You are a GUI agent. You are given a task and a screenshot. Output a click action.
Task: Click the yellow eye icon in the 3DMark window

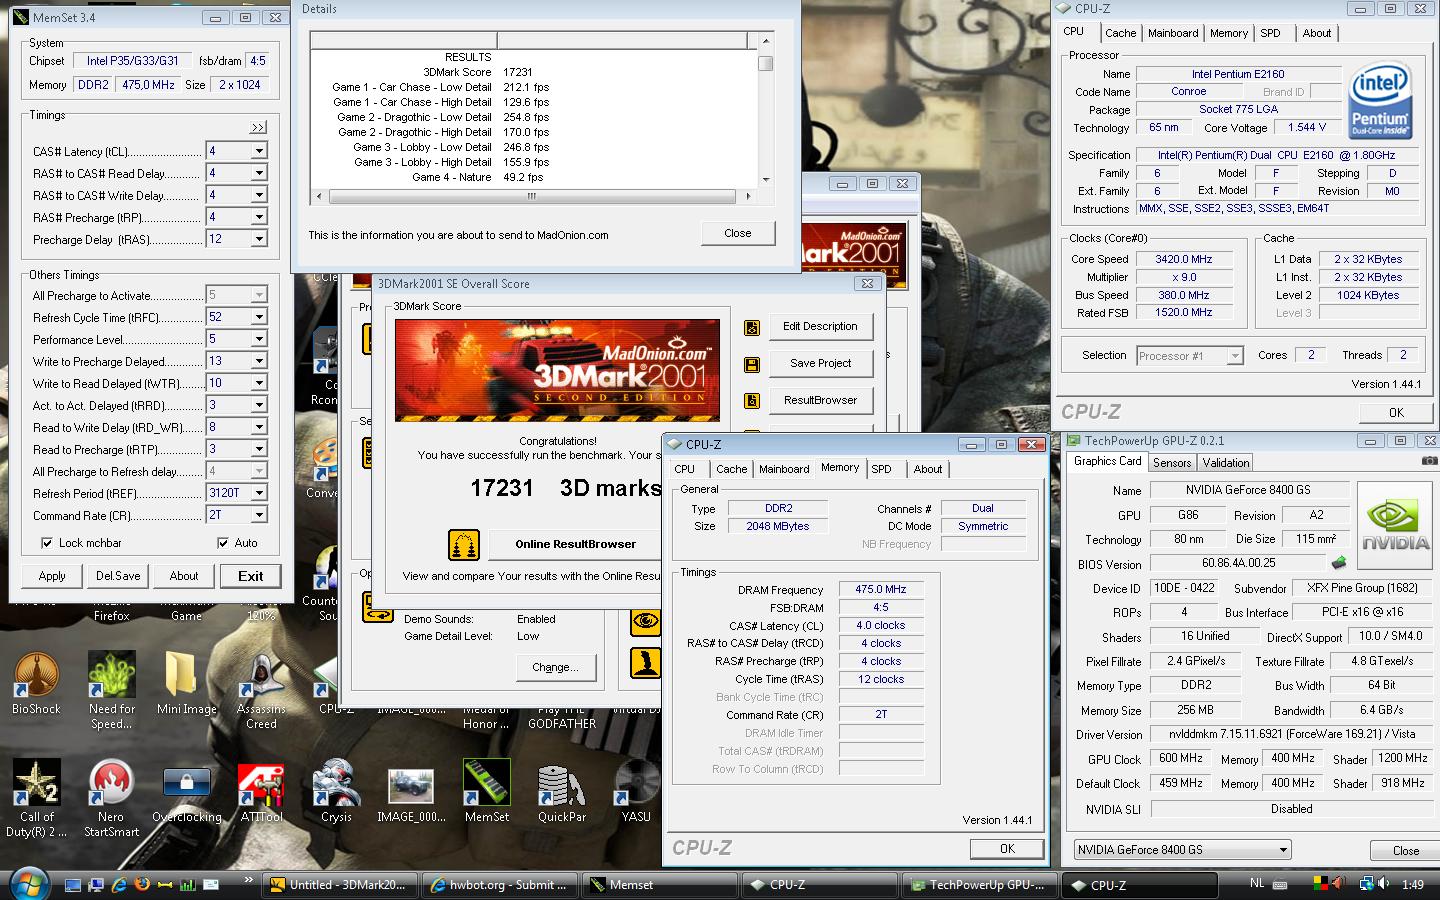(645, 621)
